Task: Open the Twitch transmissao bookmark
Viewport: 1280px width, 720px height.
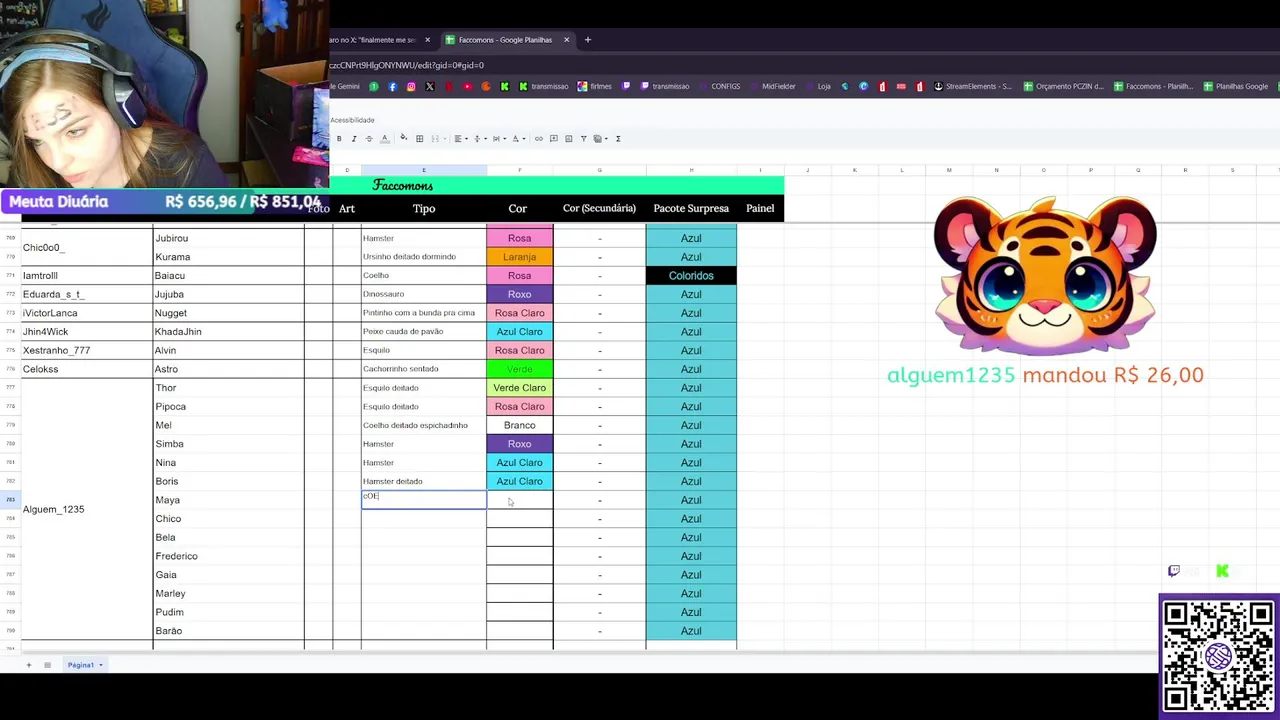Action: pos(664,86)
